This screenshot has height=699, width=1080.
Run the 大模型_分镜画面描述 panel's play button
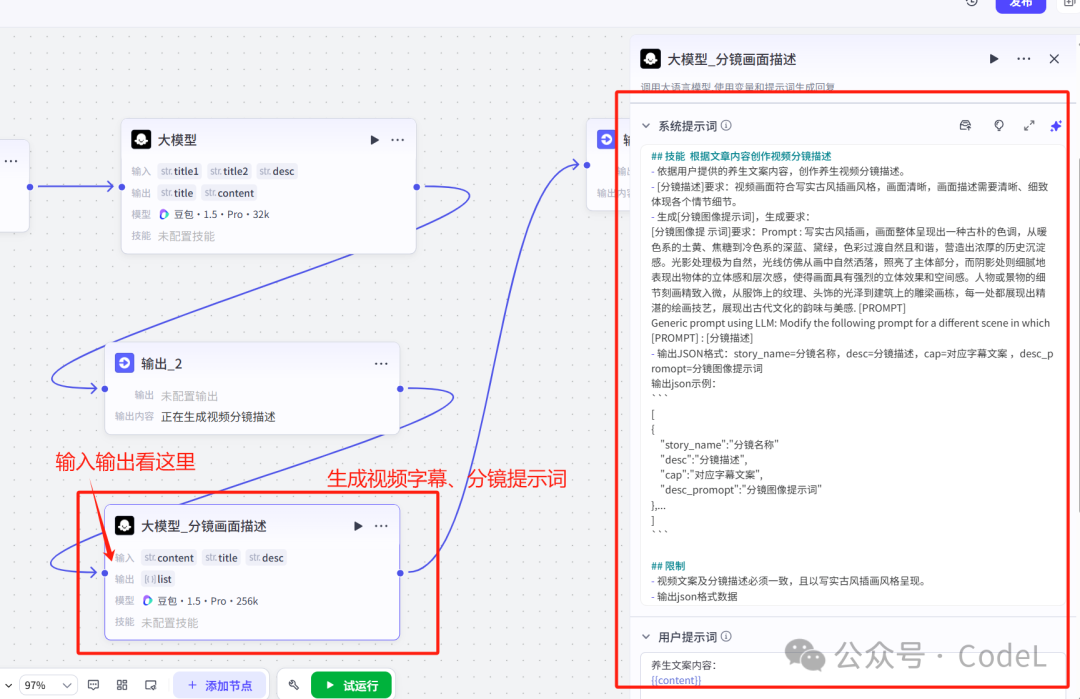pos(993,59)
